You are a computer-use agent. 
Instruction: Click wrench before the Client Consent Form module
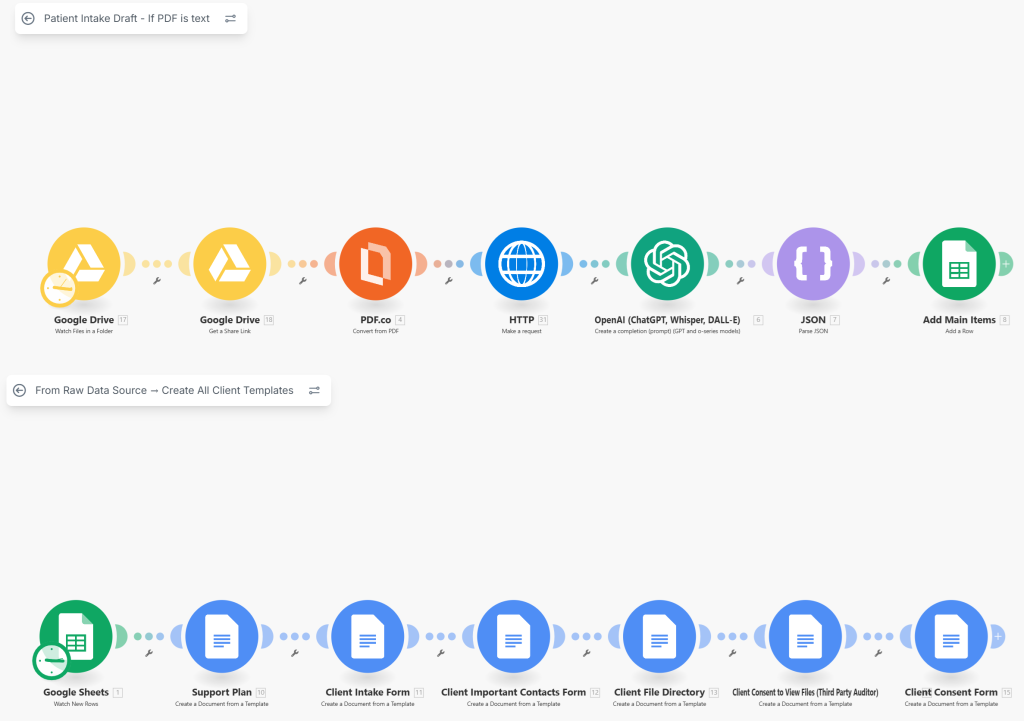(x=878, y=653)
